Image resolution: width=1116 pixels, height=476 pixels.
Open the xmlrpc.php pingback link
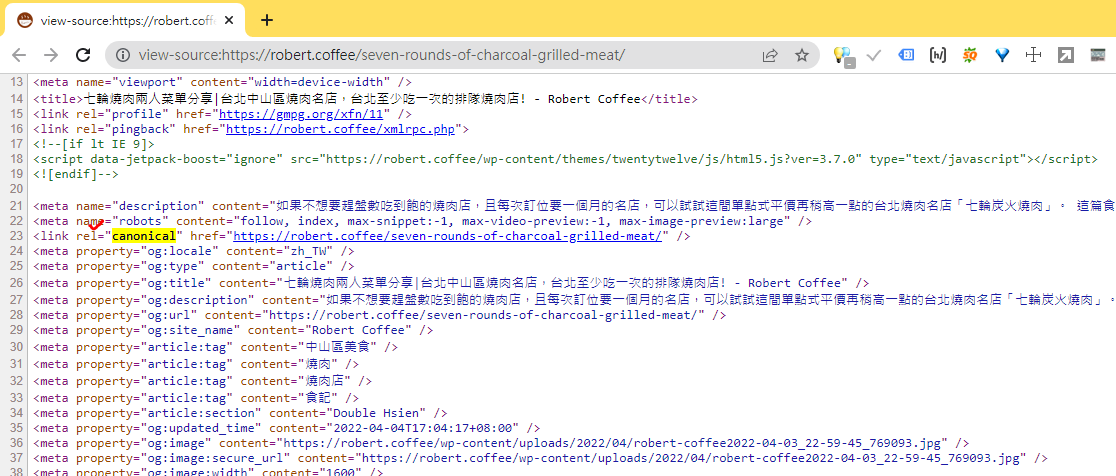pos(340,129)
